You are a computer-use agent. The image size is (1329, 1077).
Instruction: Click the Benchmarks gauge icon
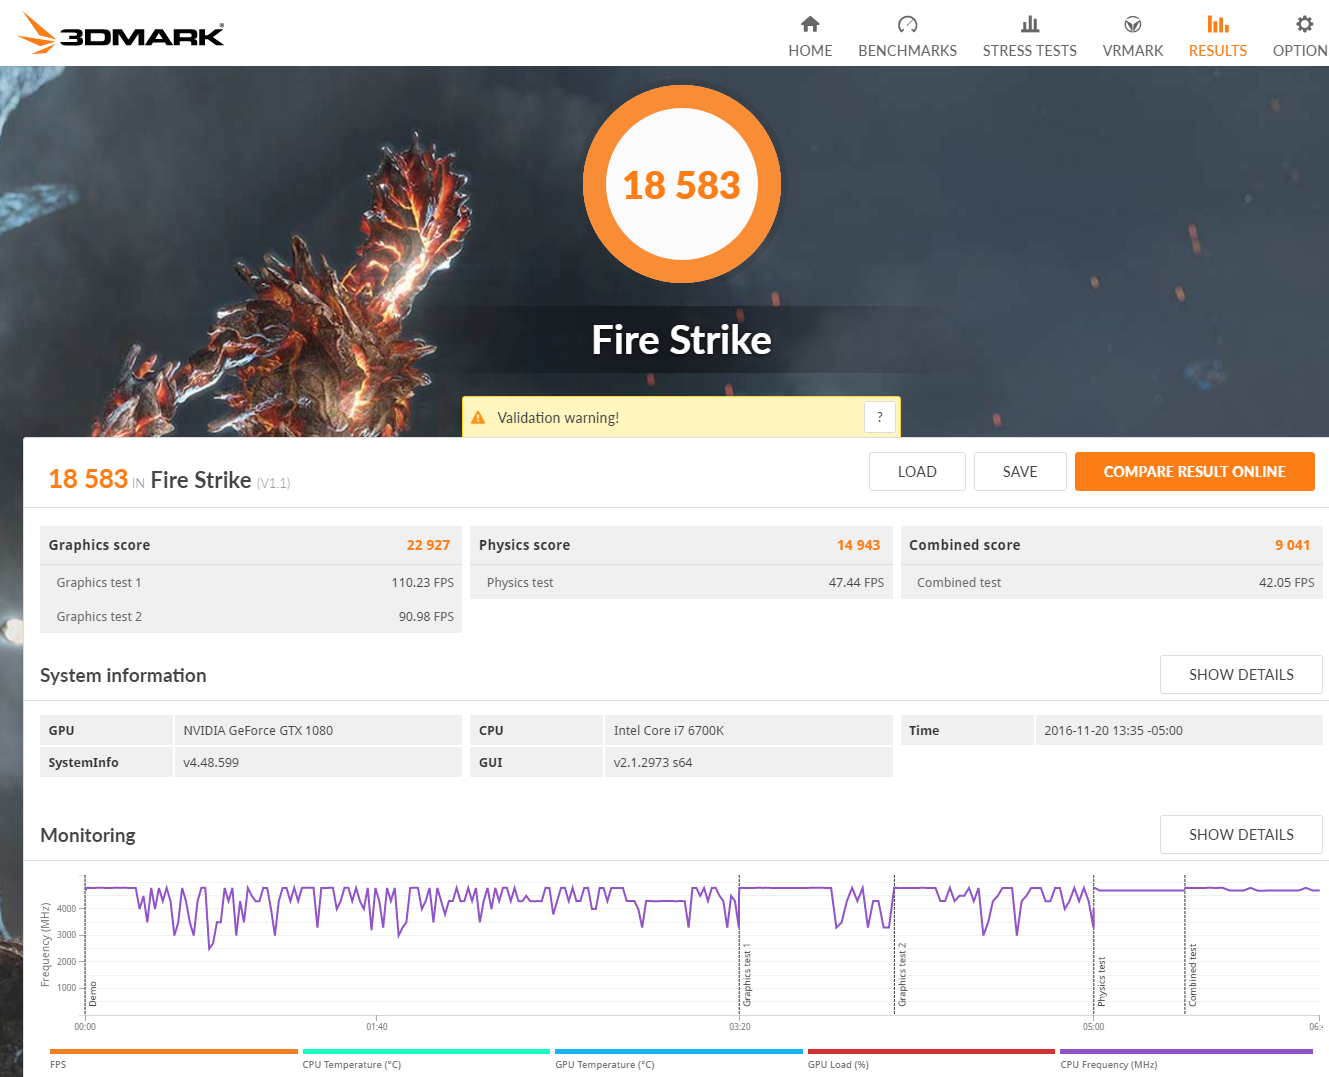click(907, 24)
